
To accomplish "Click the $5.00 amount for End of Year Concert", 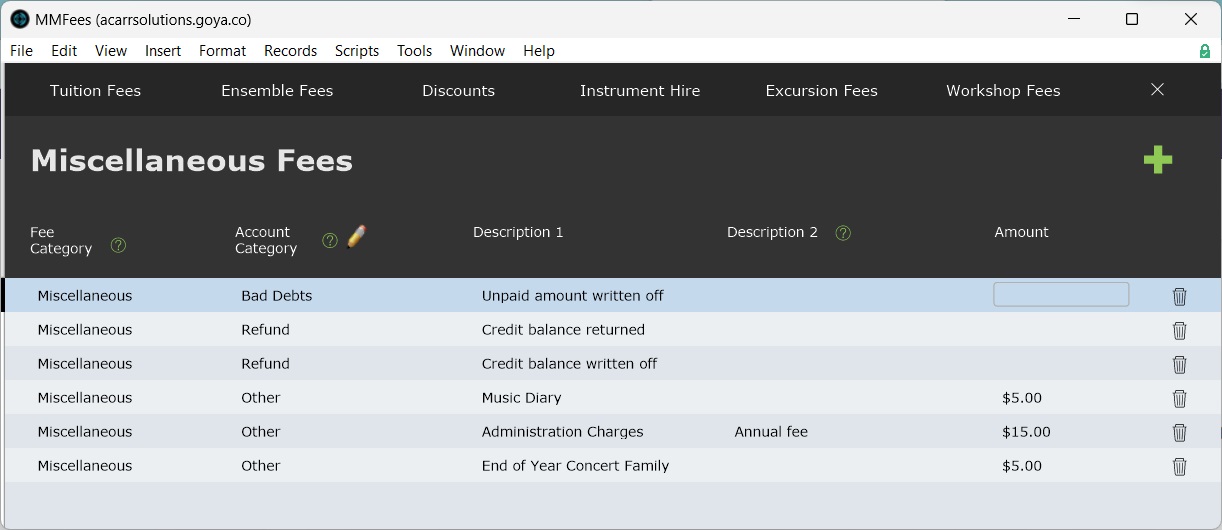I will 1022,466.
